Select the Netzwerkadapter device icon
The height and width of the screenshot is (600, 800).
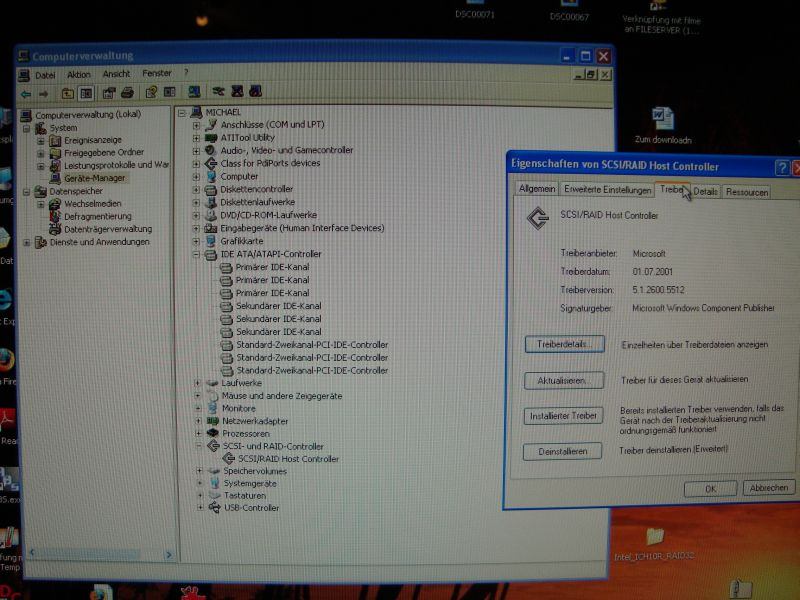tap(213, 421)
